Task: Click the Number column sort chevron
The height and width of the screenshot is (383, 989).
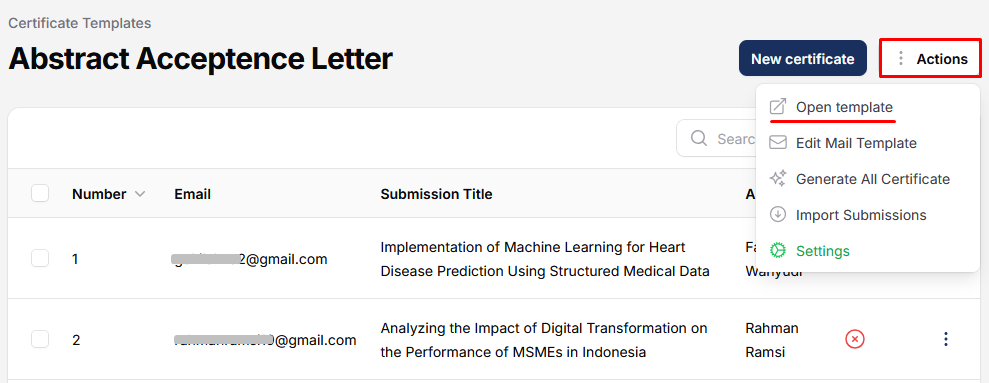Action: (x=140, y=194)
